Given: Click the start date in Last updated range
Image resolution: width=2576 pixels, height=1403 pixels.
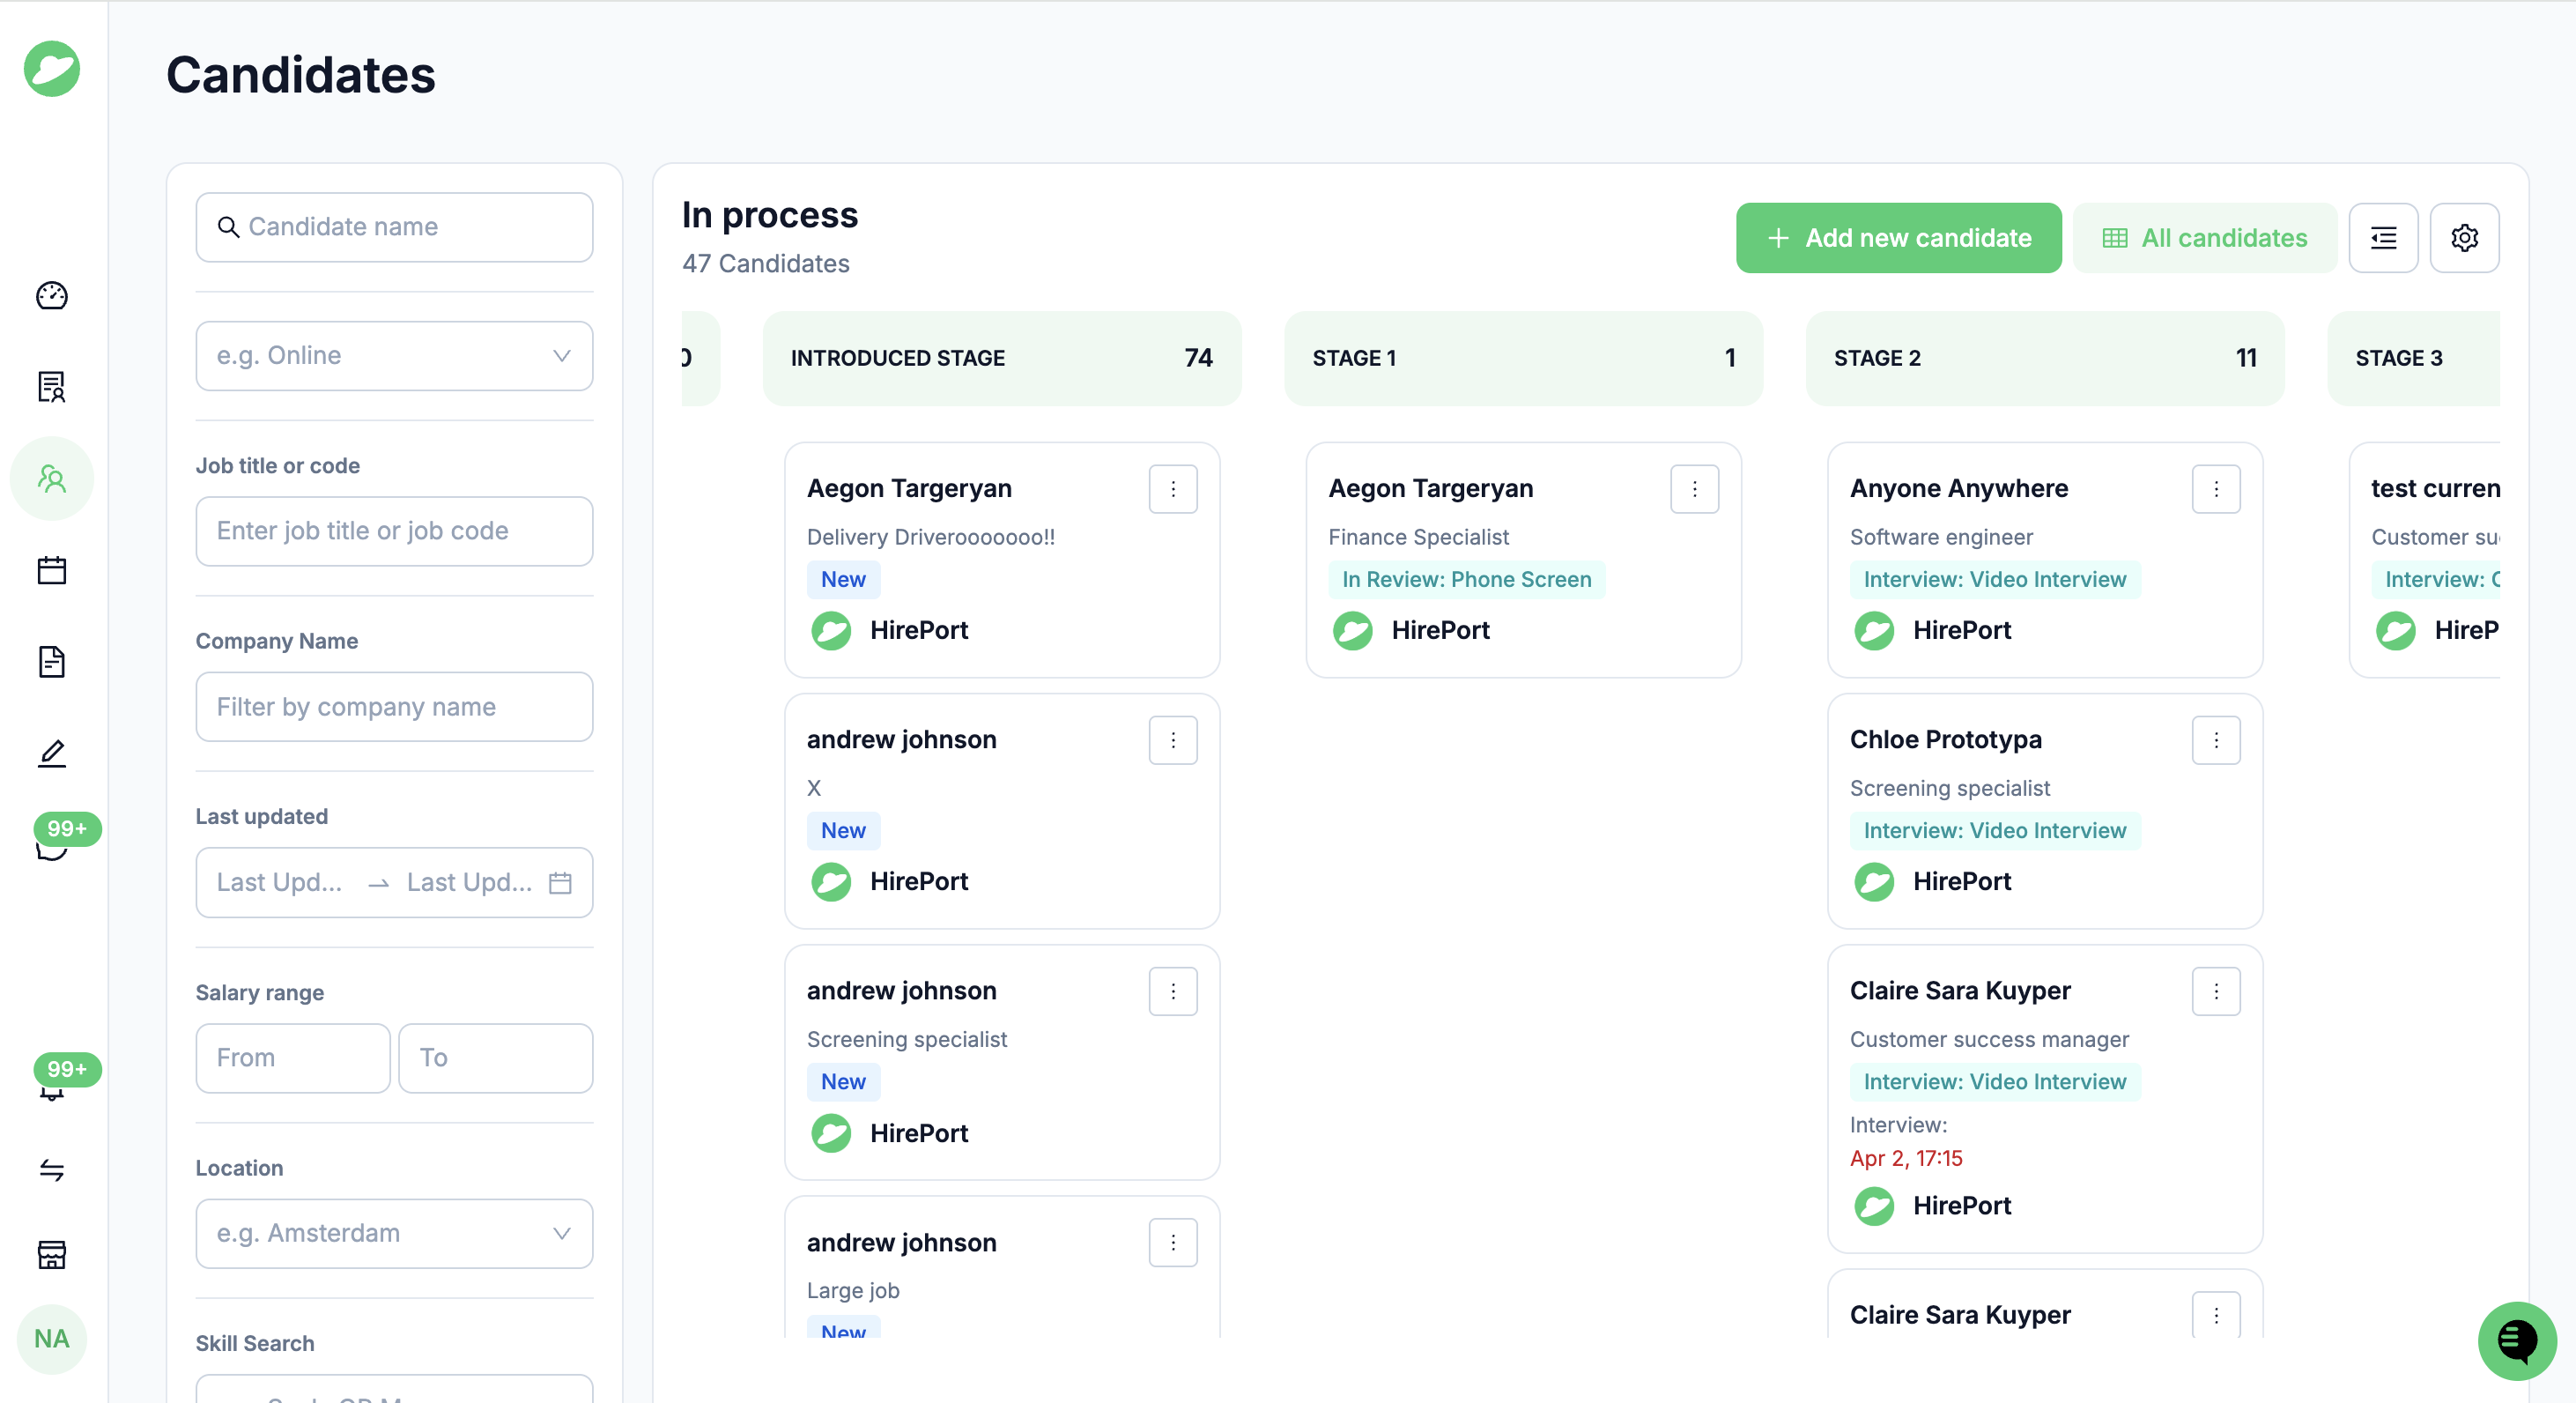Looking at the screenshot, I should [281, 883].
